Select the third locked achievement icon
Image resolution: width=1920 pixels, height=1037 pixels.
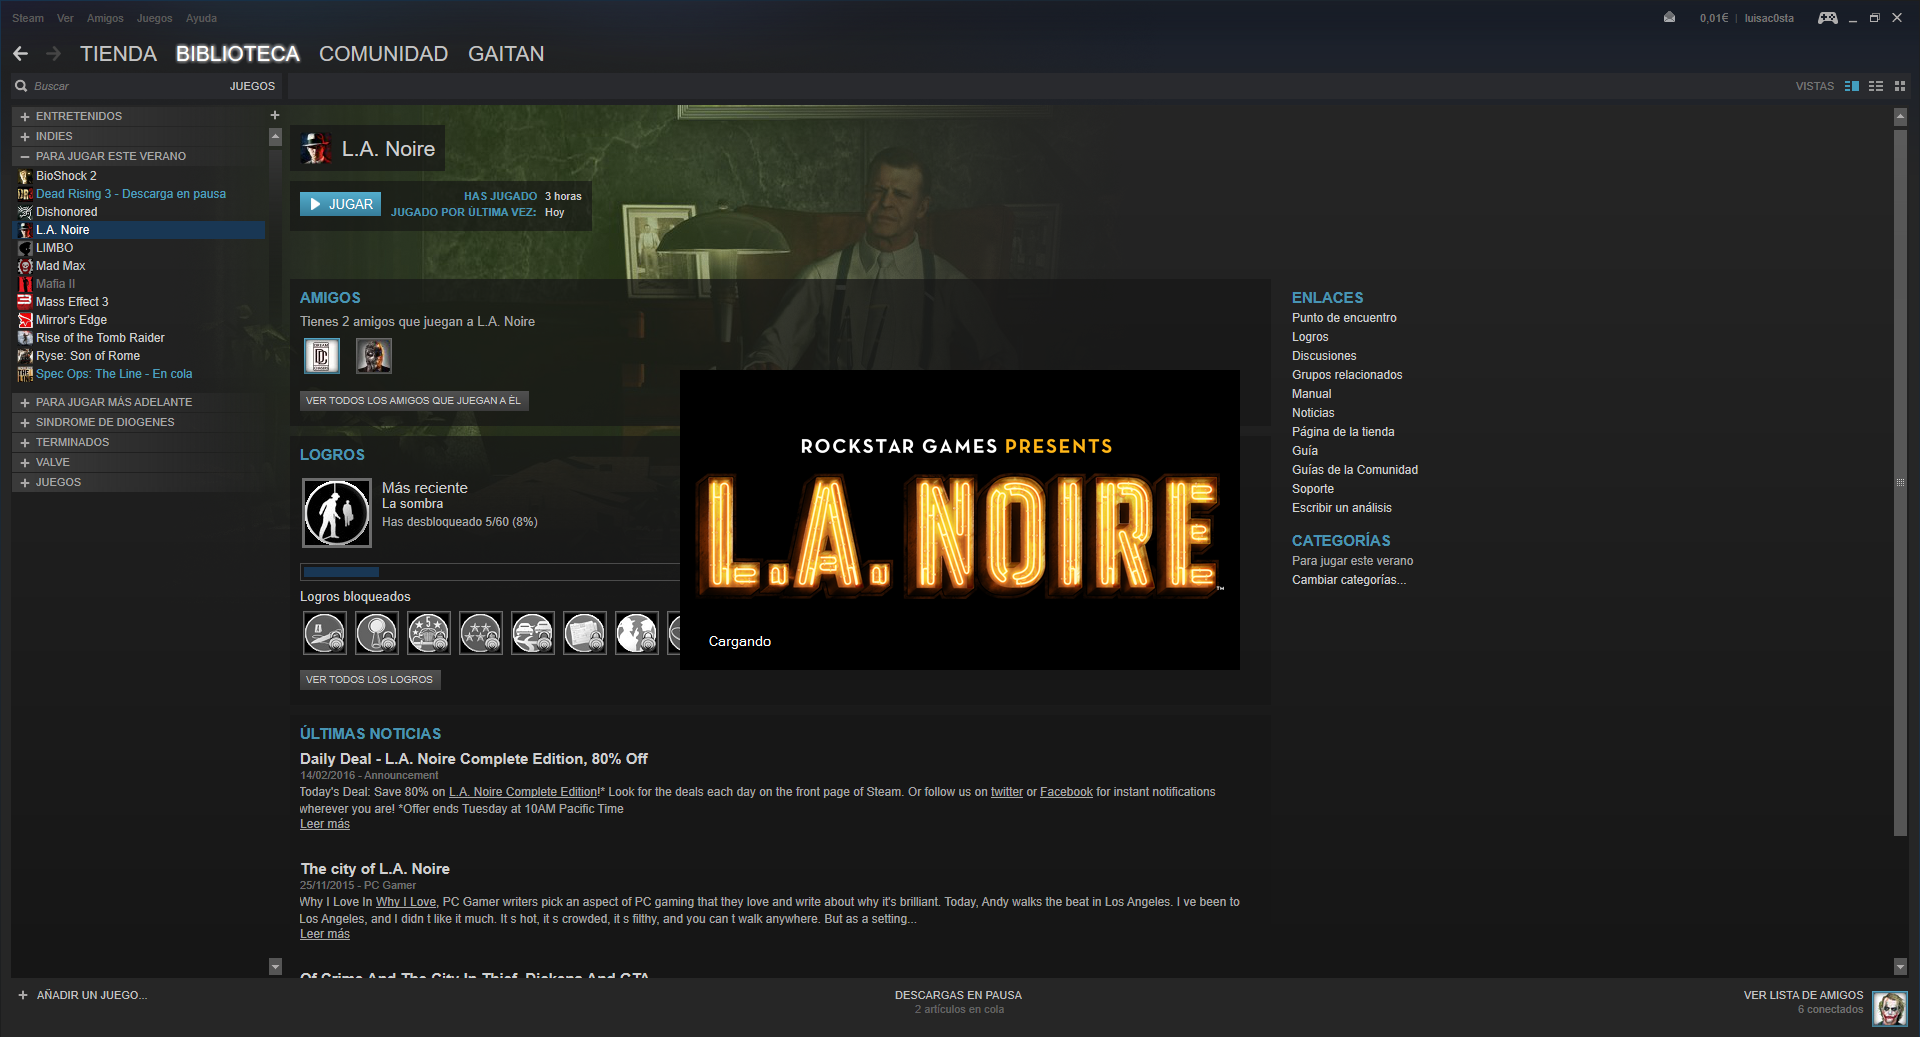pos(429,633)
